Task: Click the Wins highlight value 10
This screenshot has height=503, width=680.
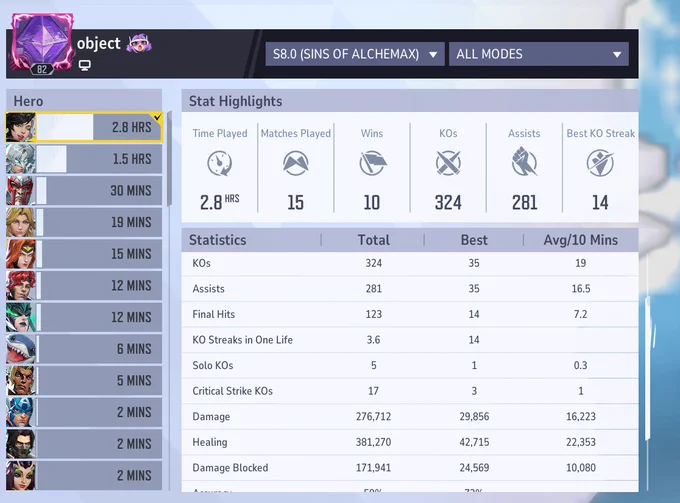Action: (372, 203)
